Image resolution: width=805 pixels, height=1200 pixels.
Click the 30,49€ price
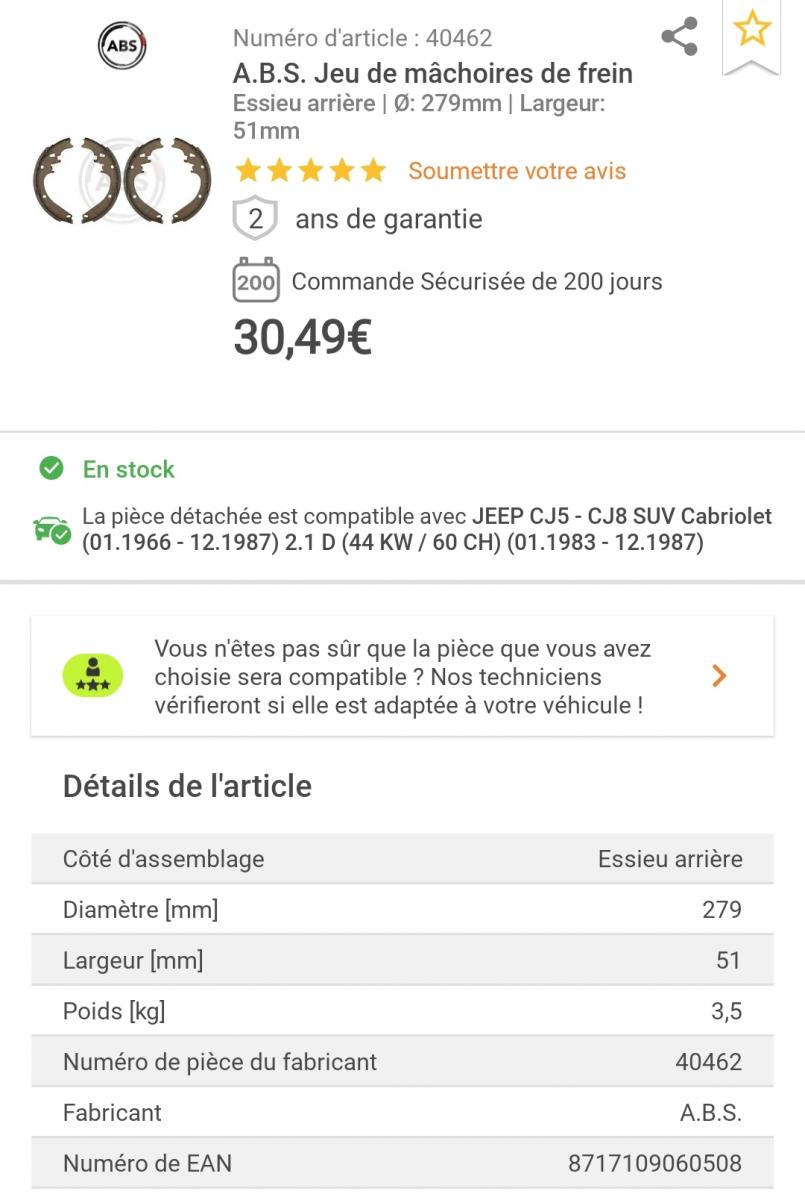tap(303, 338)
